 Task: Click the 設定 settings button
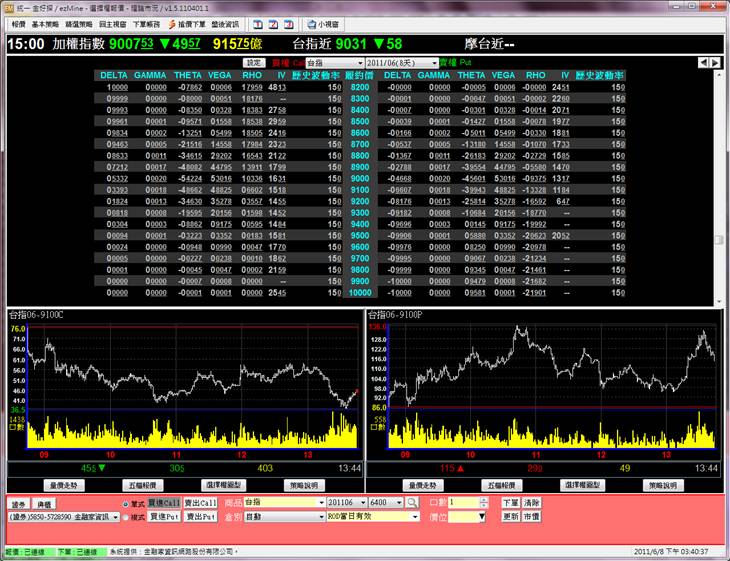tap(256, 62)
